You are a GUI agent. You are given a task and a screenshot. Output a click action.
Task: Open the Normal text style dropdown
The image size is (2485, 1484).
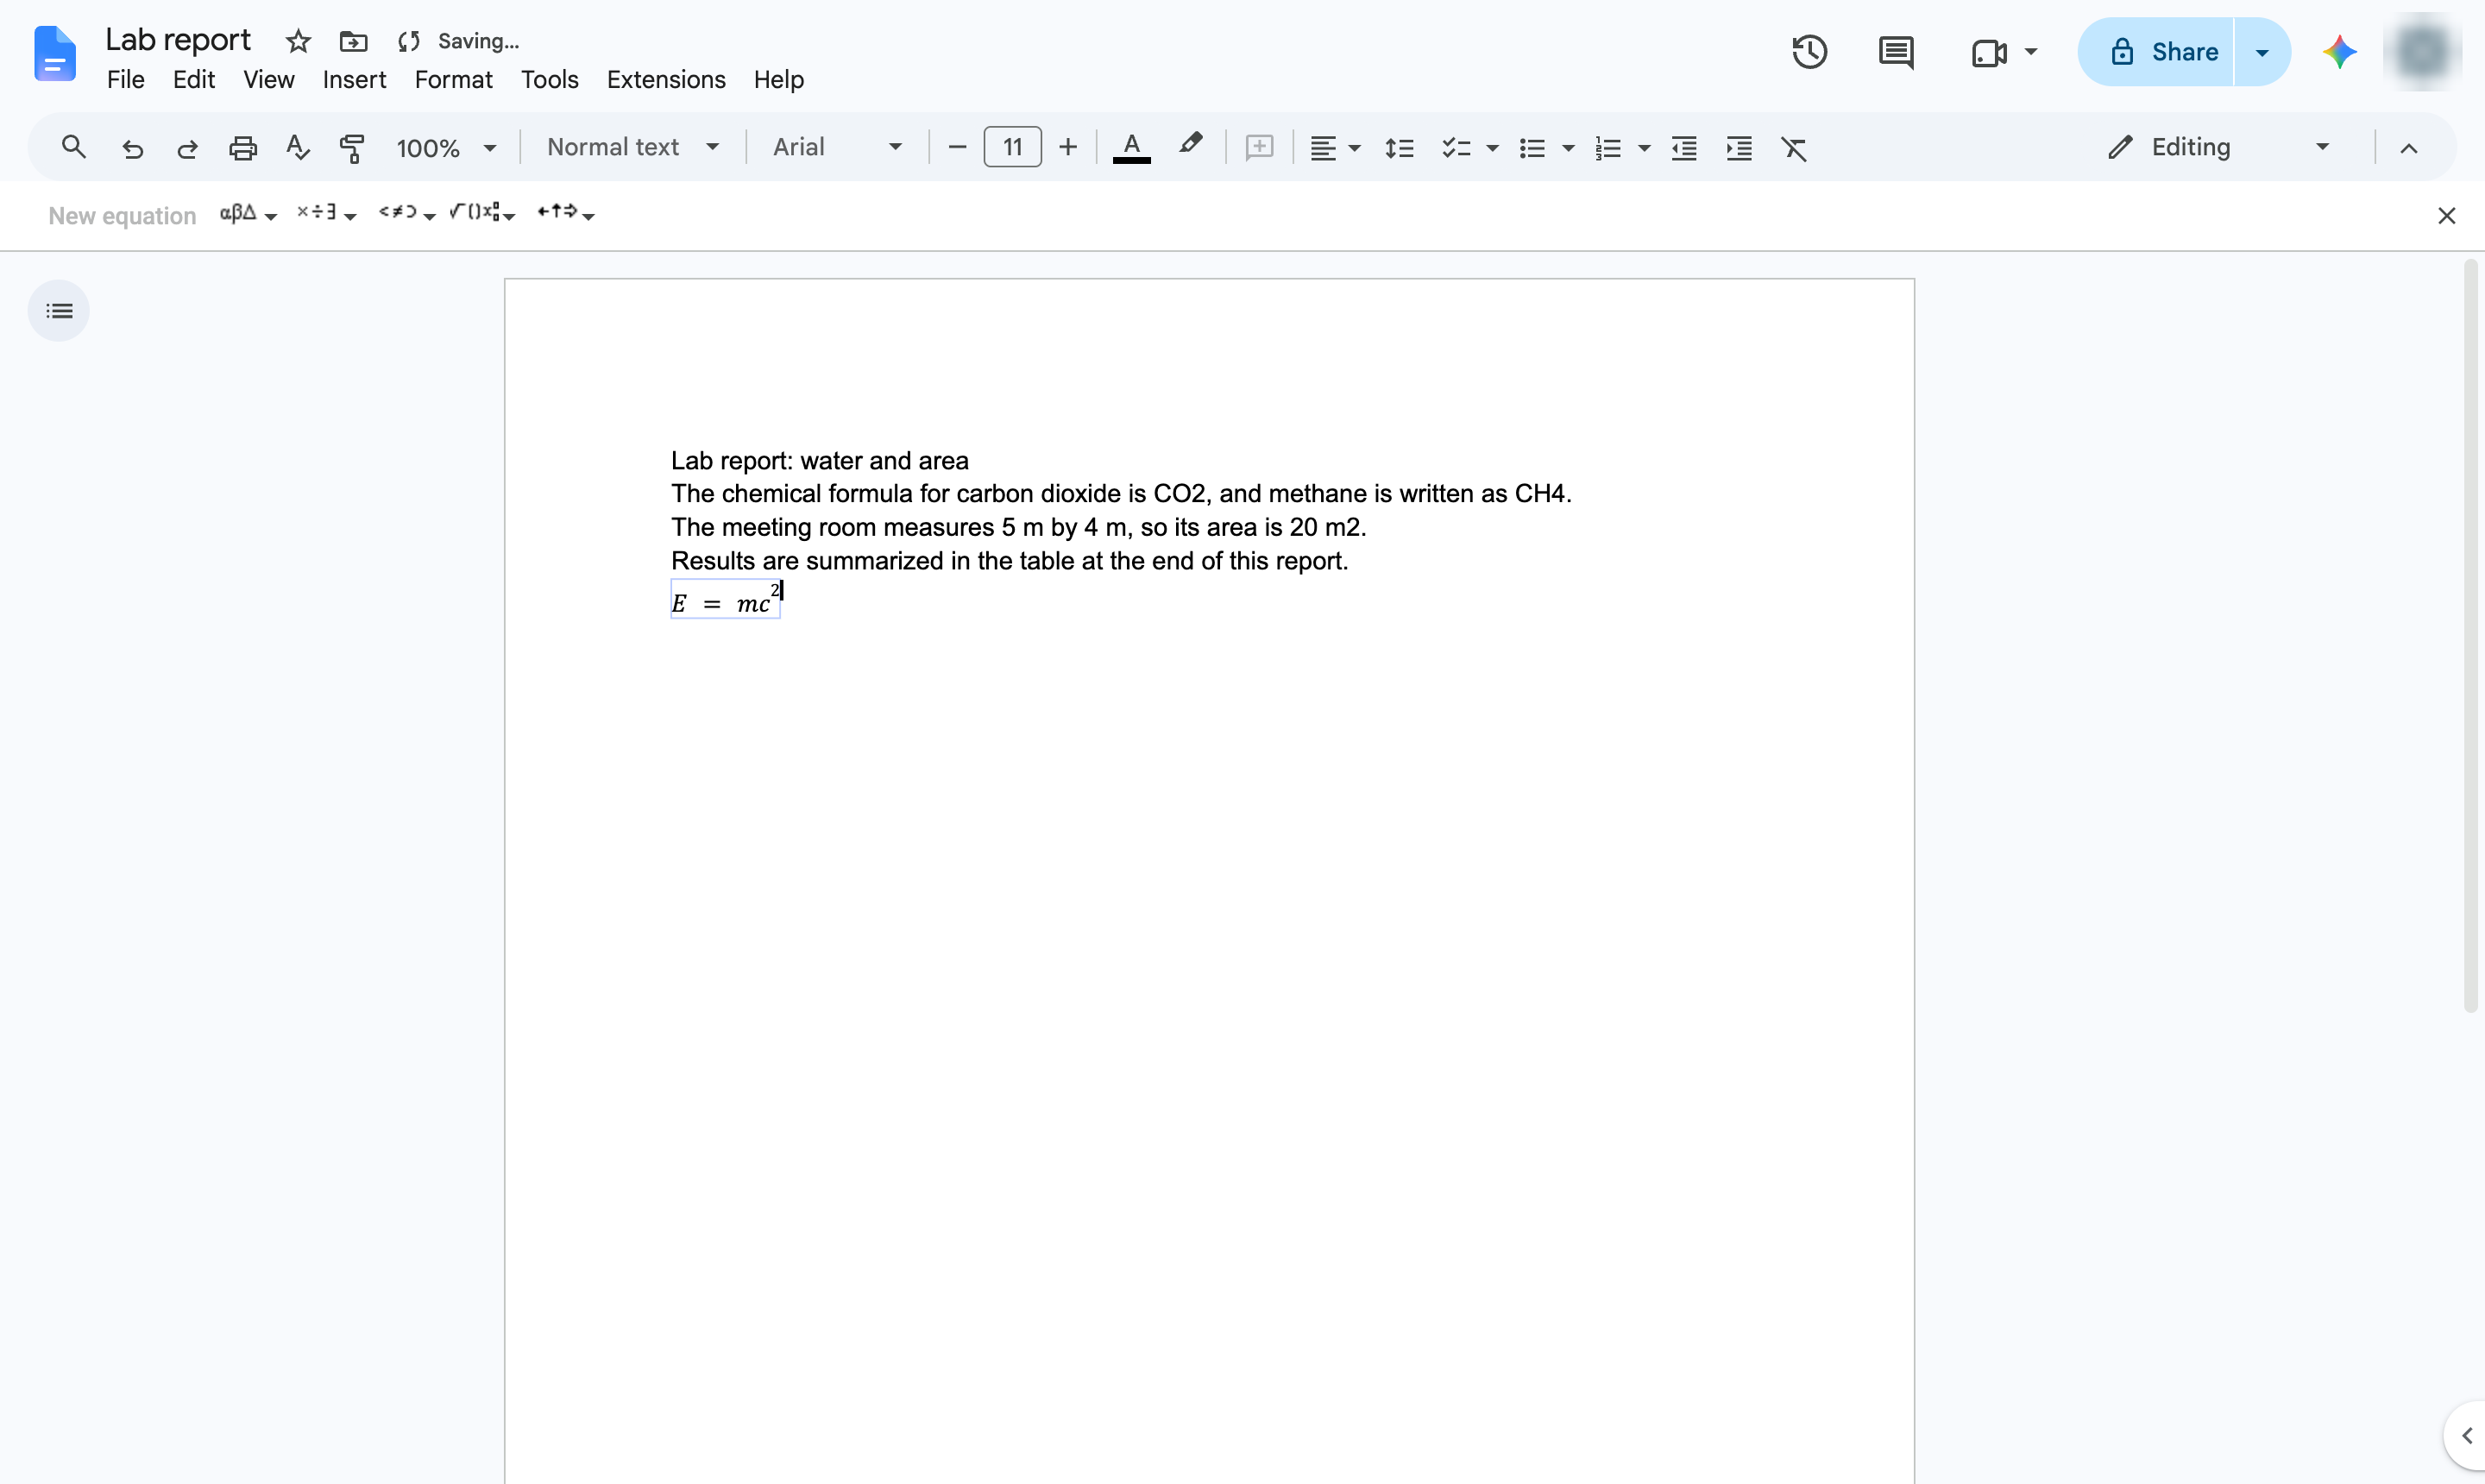(632, 147)
